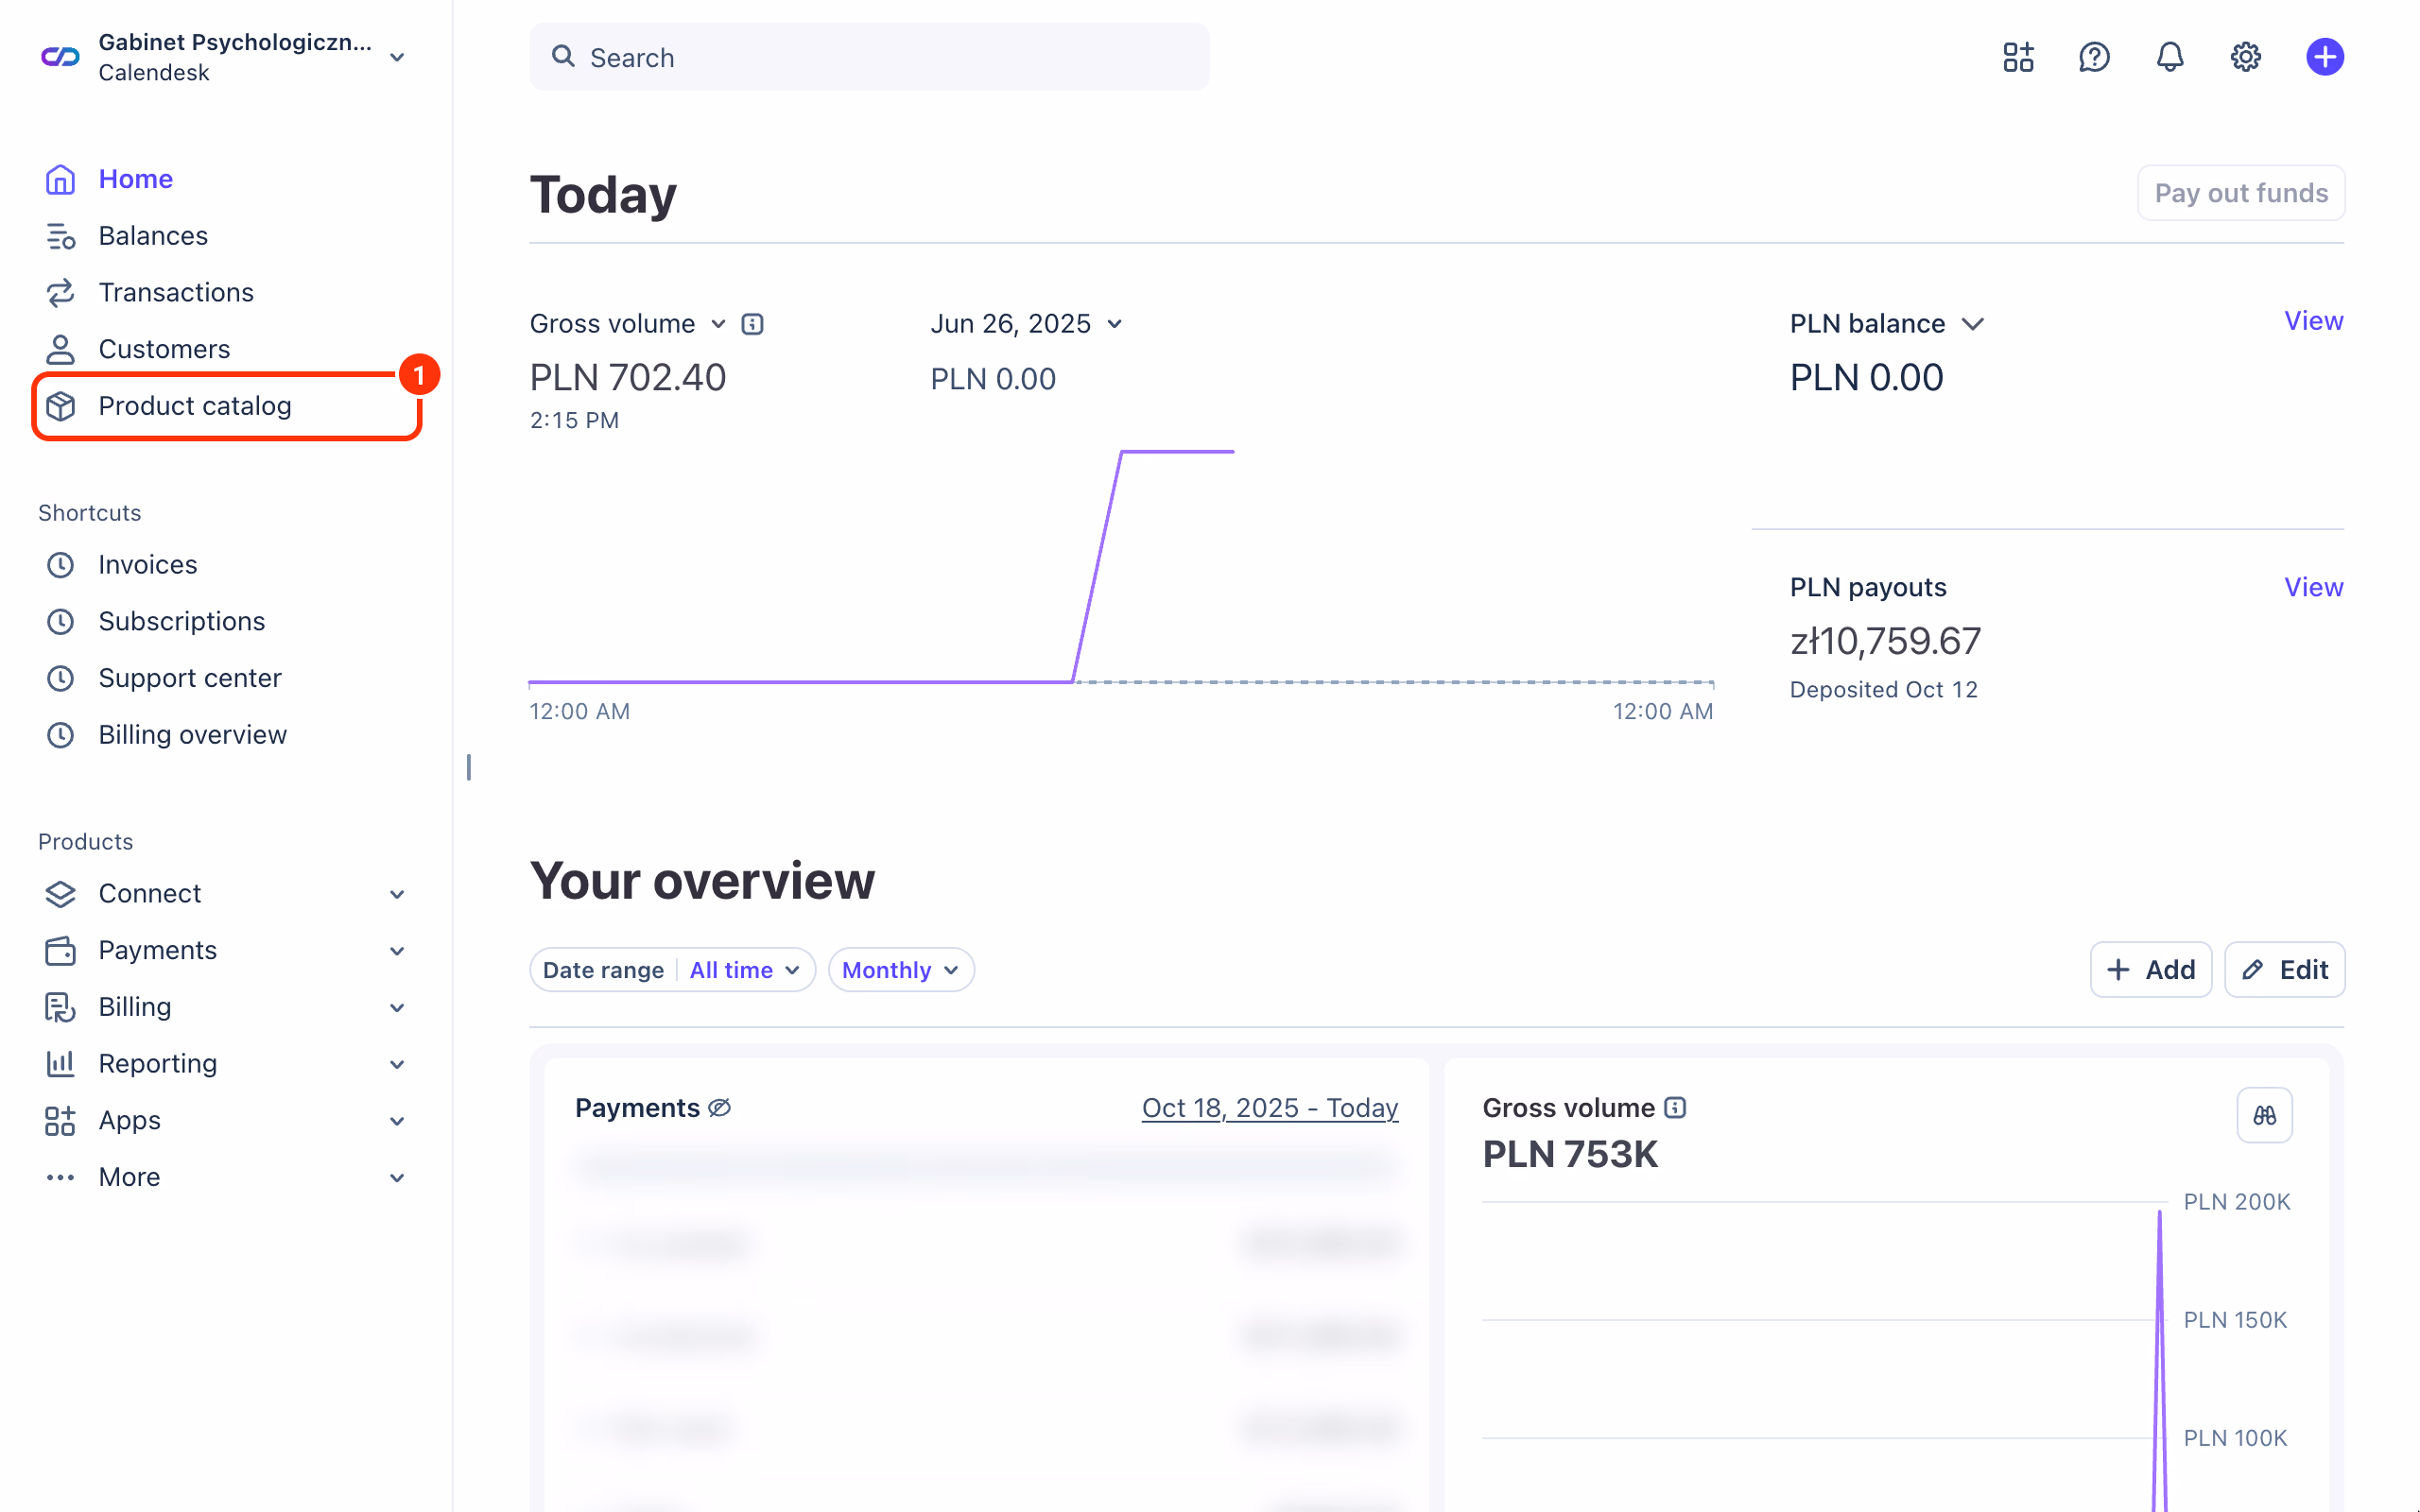The width and height of the screenshot is (2420, 1512).
Task: Click the magnifier icon in search bar
Action: pyautogui.click(x=564, y=57)
